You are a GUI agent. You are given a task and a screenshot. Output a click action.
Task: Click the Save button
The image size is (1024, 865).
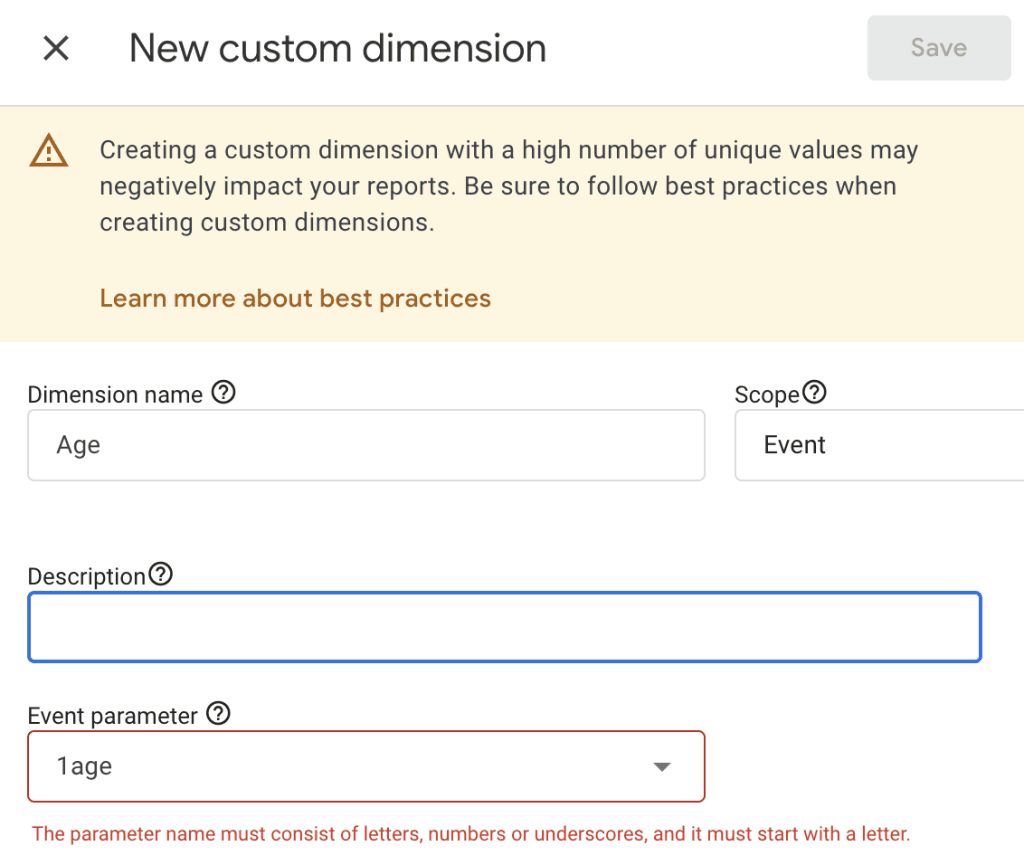(x=938, y=47)
